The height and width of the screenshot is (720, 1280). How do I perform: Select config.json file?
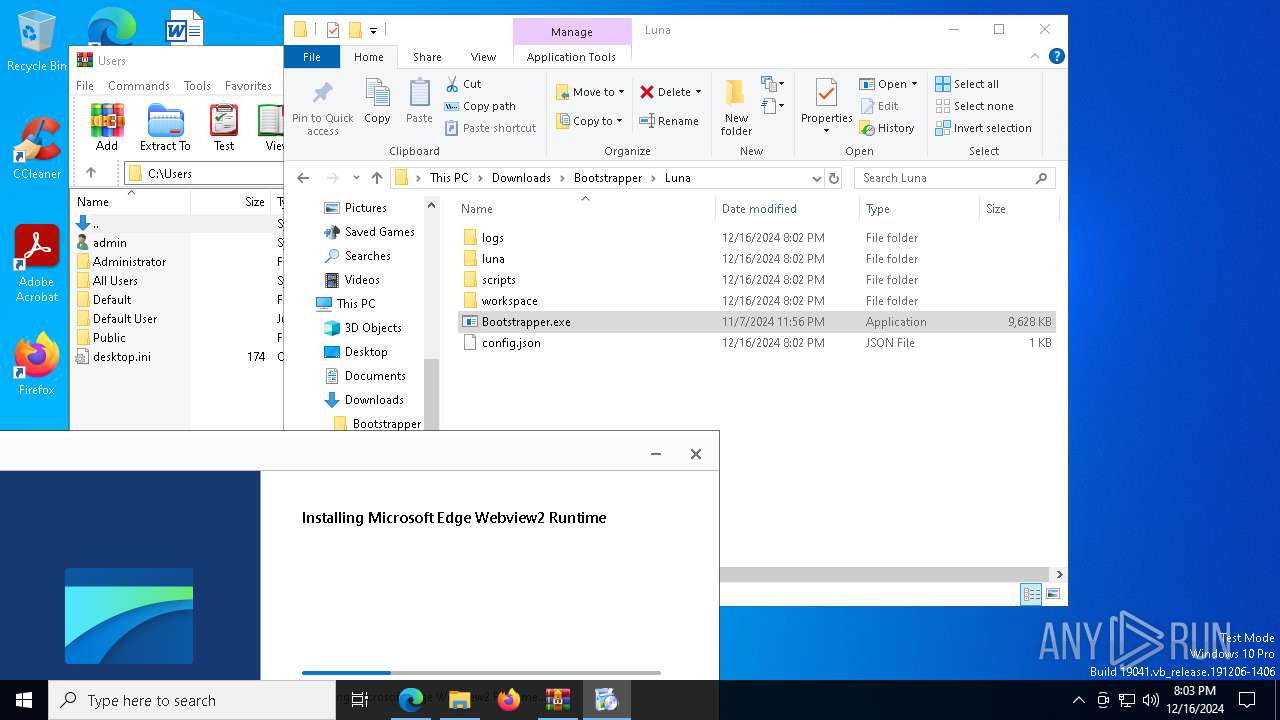pos(757,343)
